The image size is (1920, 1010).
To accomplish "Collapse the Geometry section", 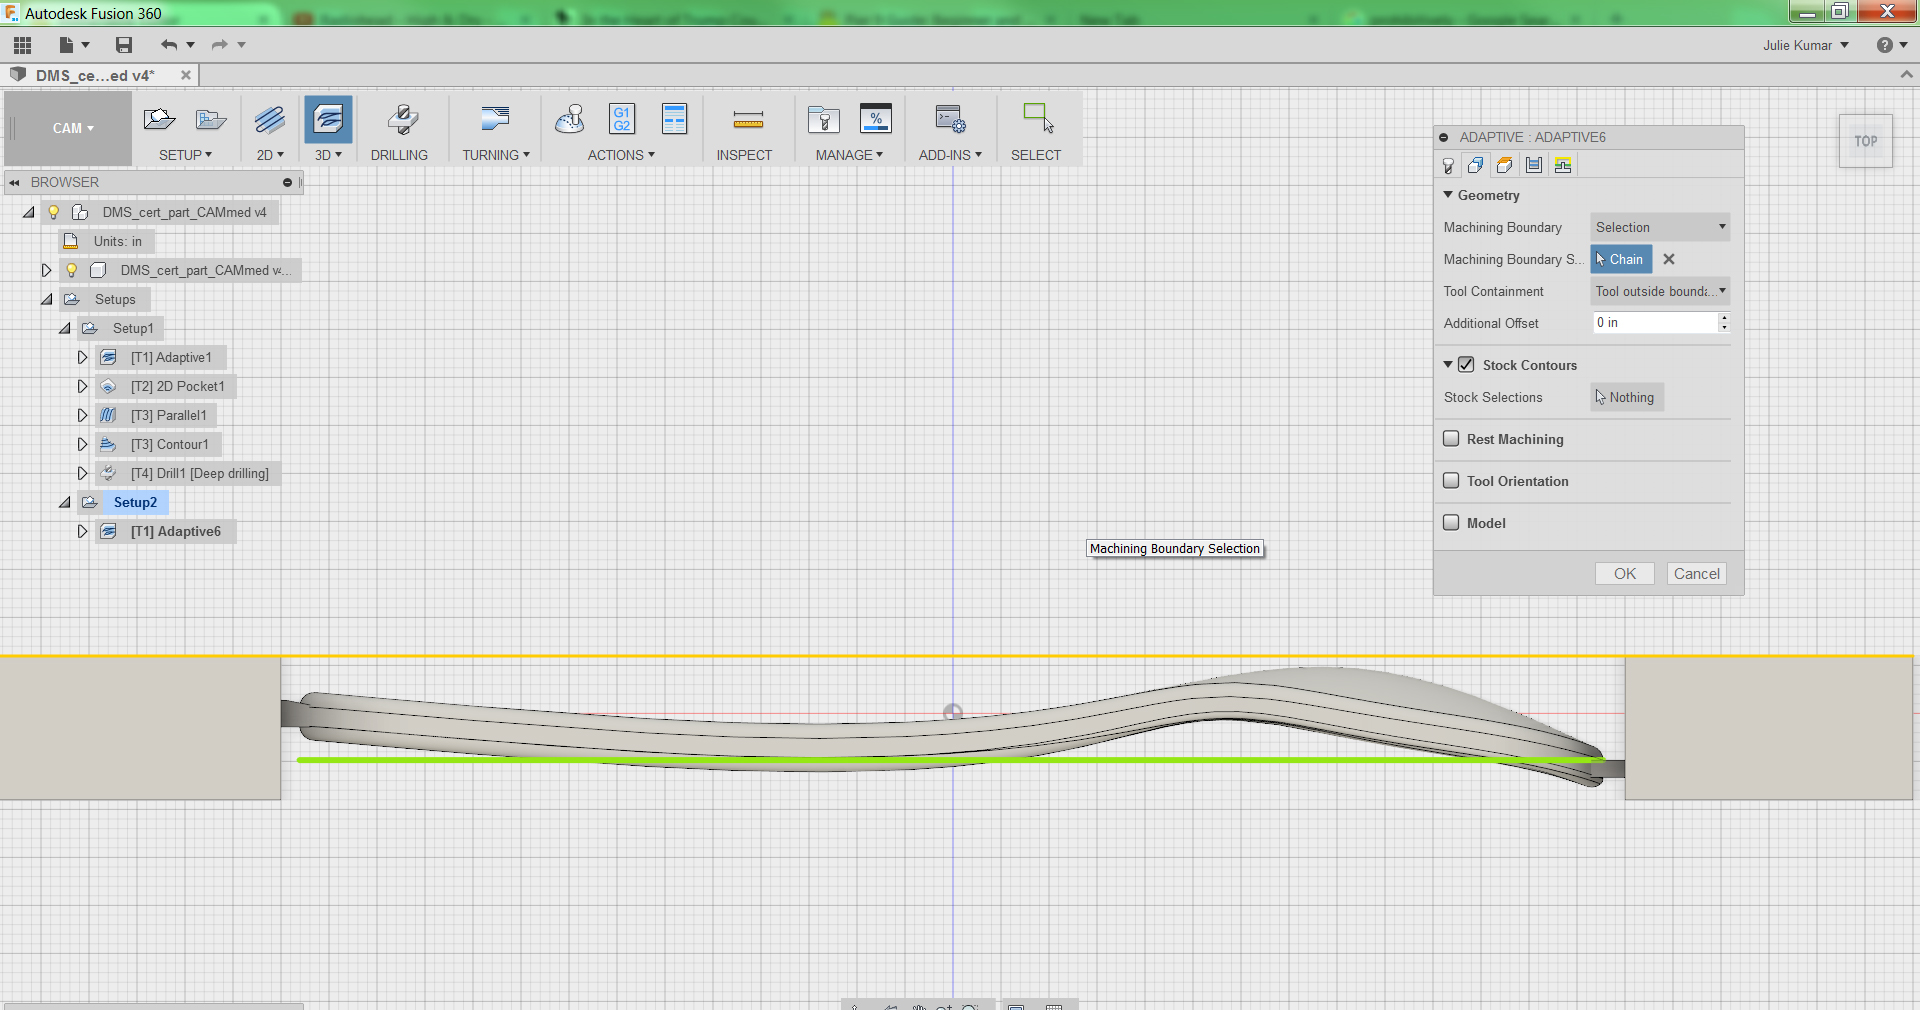I will [1448, 195].
